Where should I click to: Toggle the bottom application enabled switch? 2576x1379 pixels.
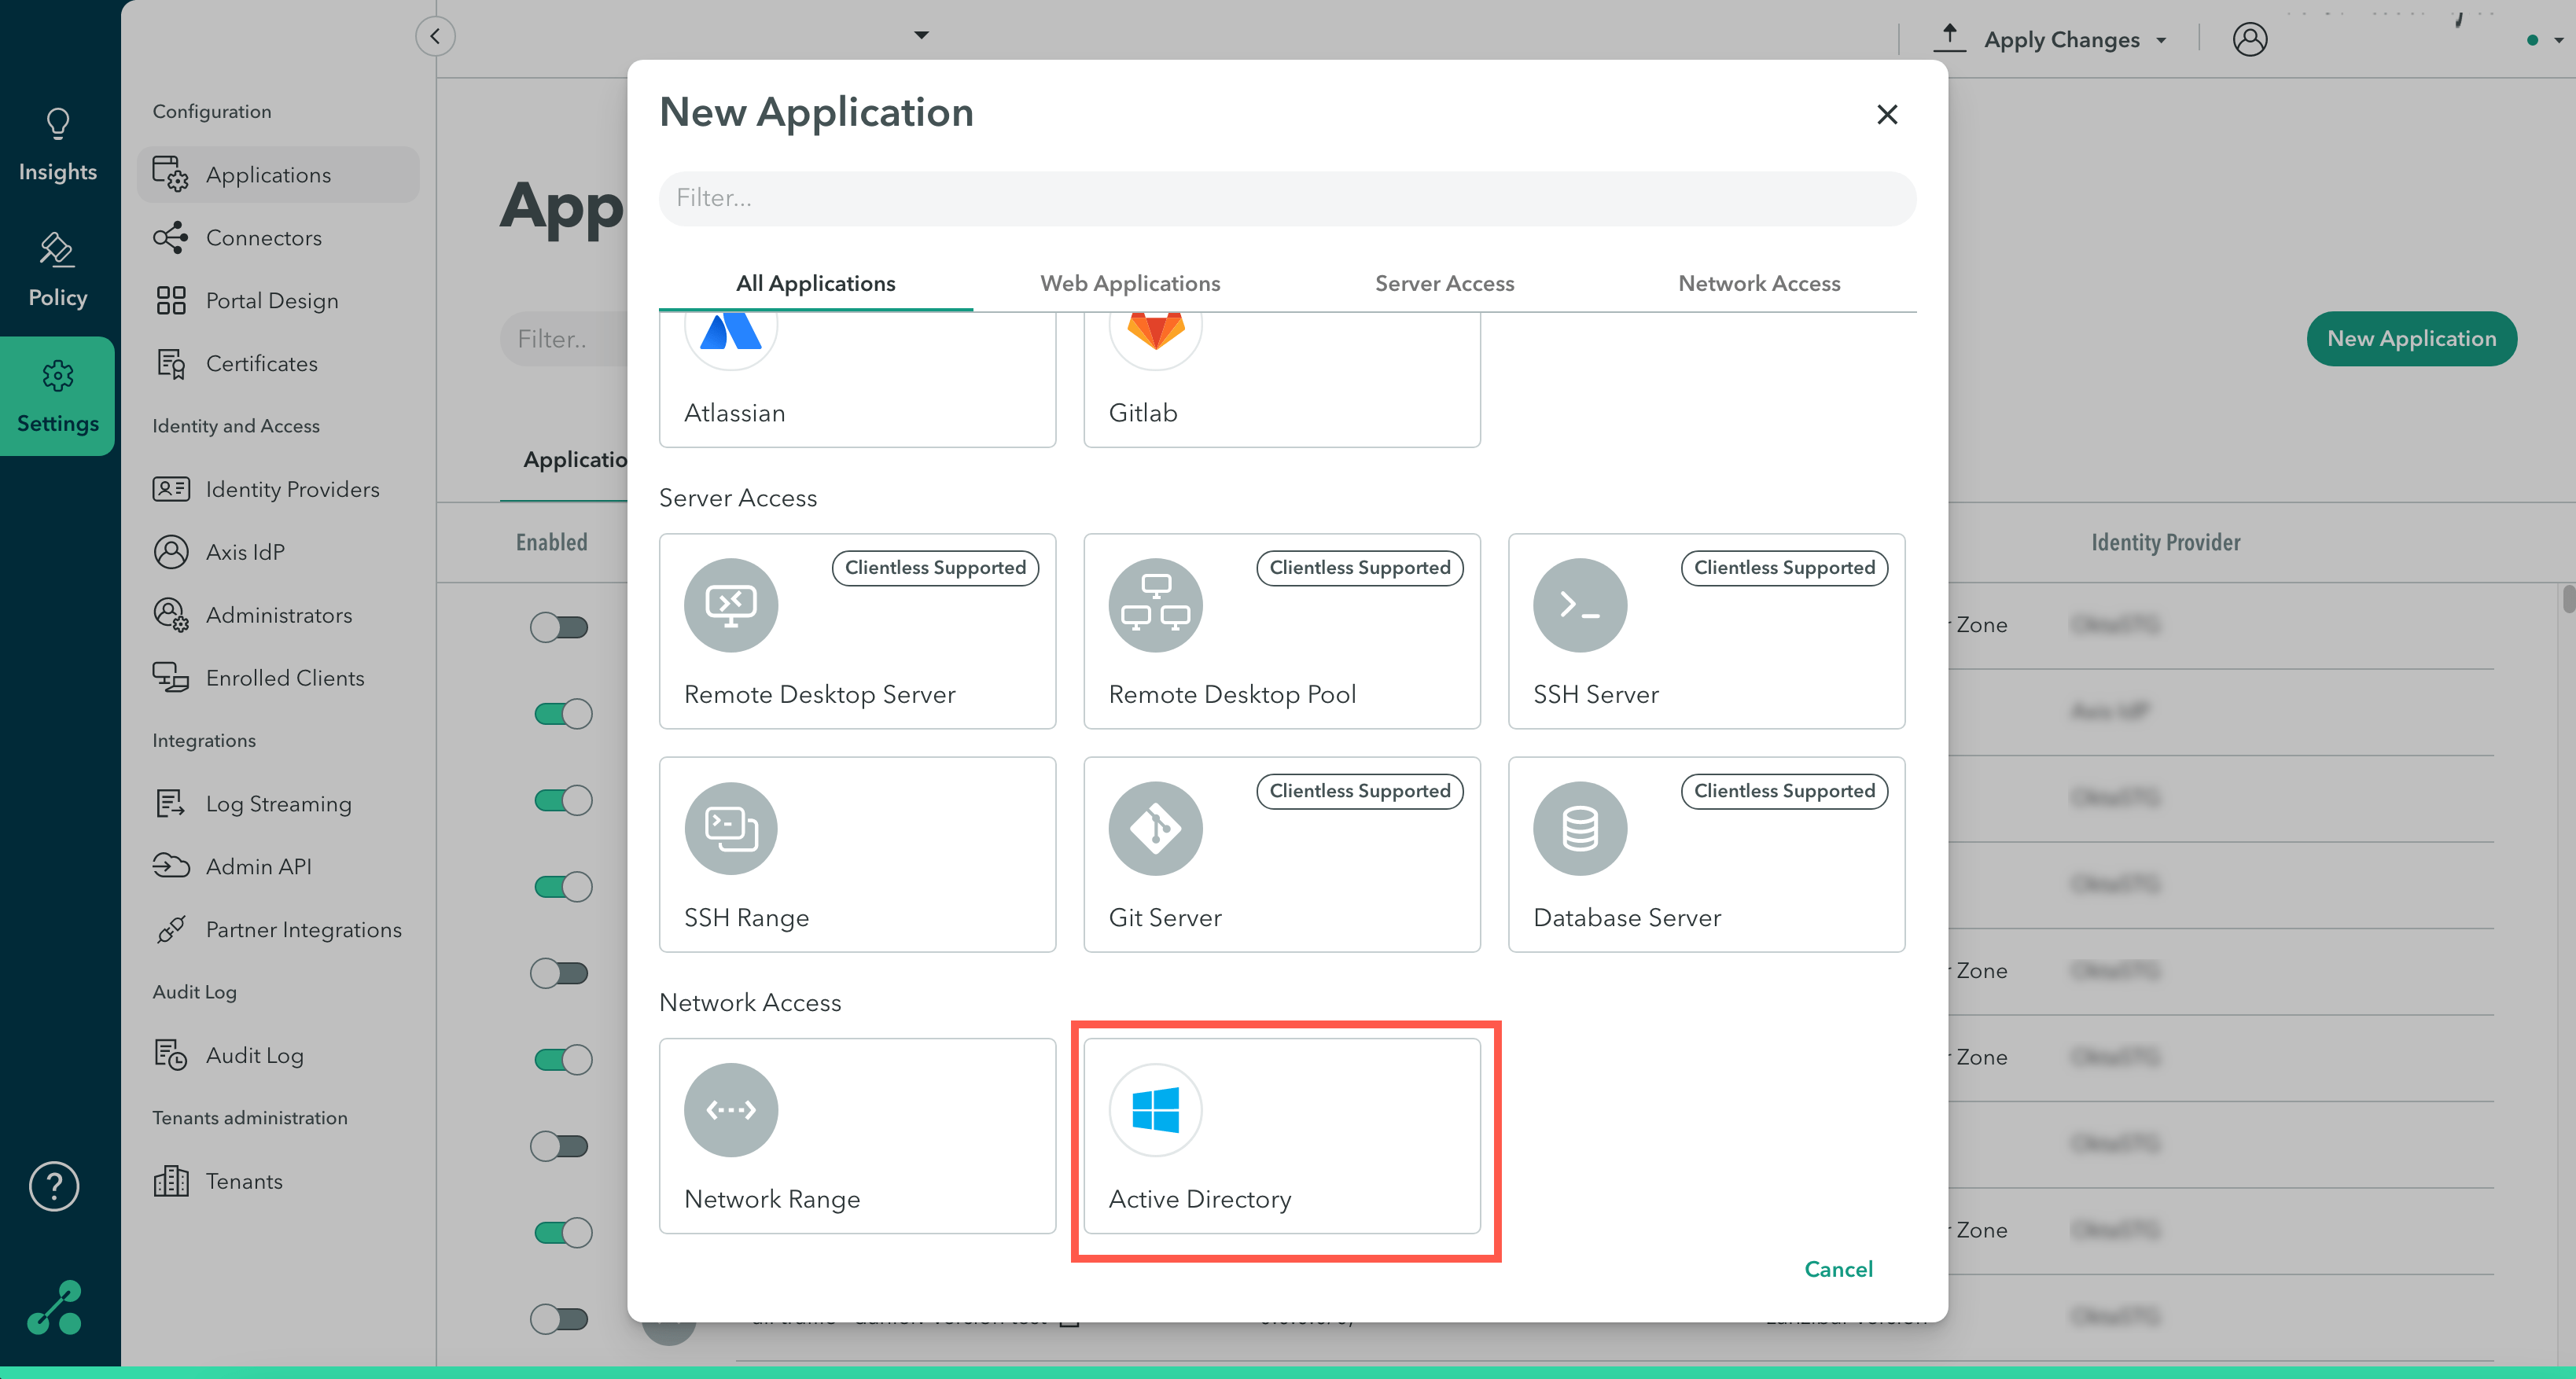point(561,1318)
